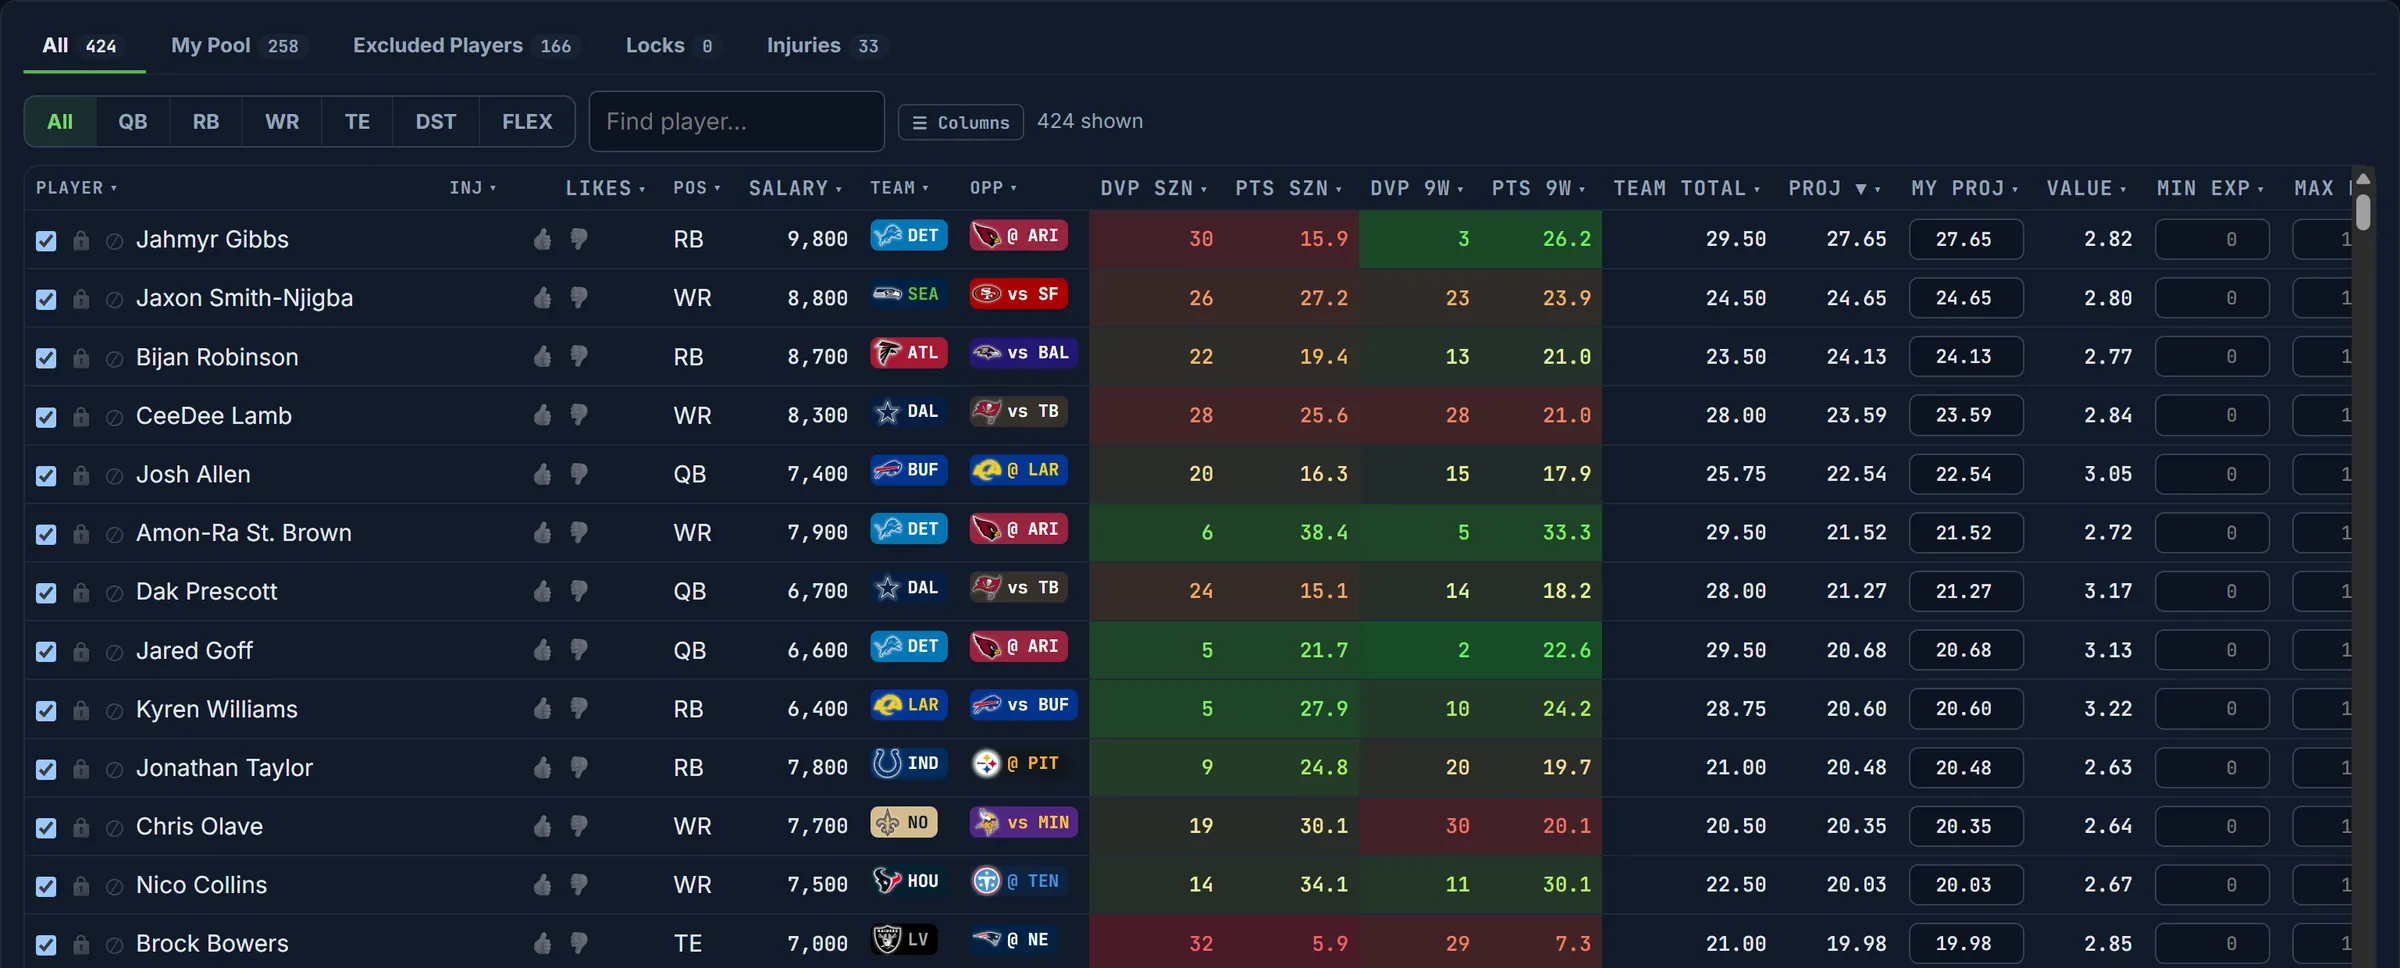Open the Columns settings button
This screenshot has width=2400, height=968.
tap(960, 122)
